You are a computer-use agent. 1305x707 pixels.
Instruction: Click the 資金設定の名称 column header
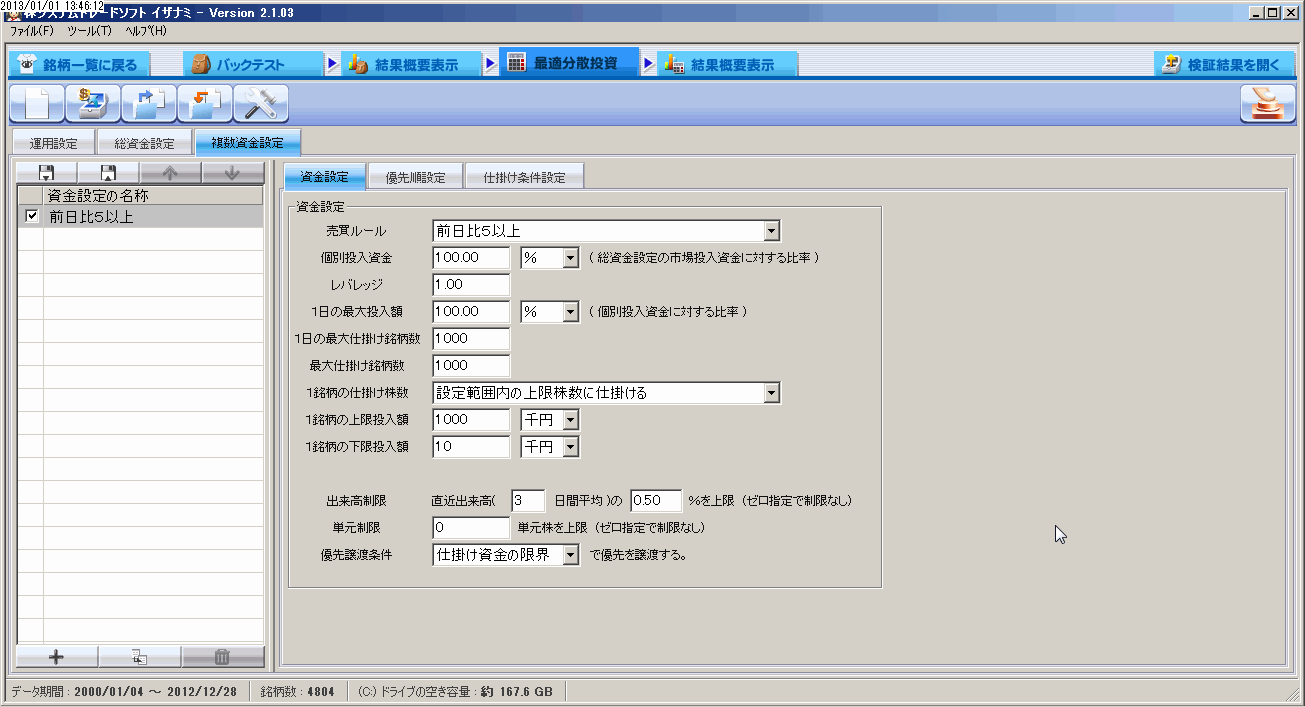(153, 196)
